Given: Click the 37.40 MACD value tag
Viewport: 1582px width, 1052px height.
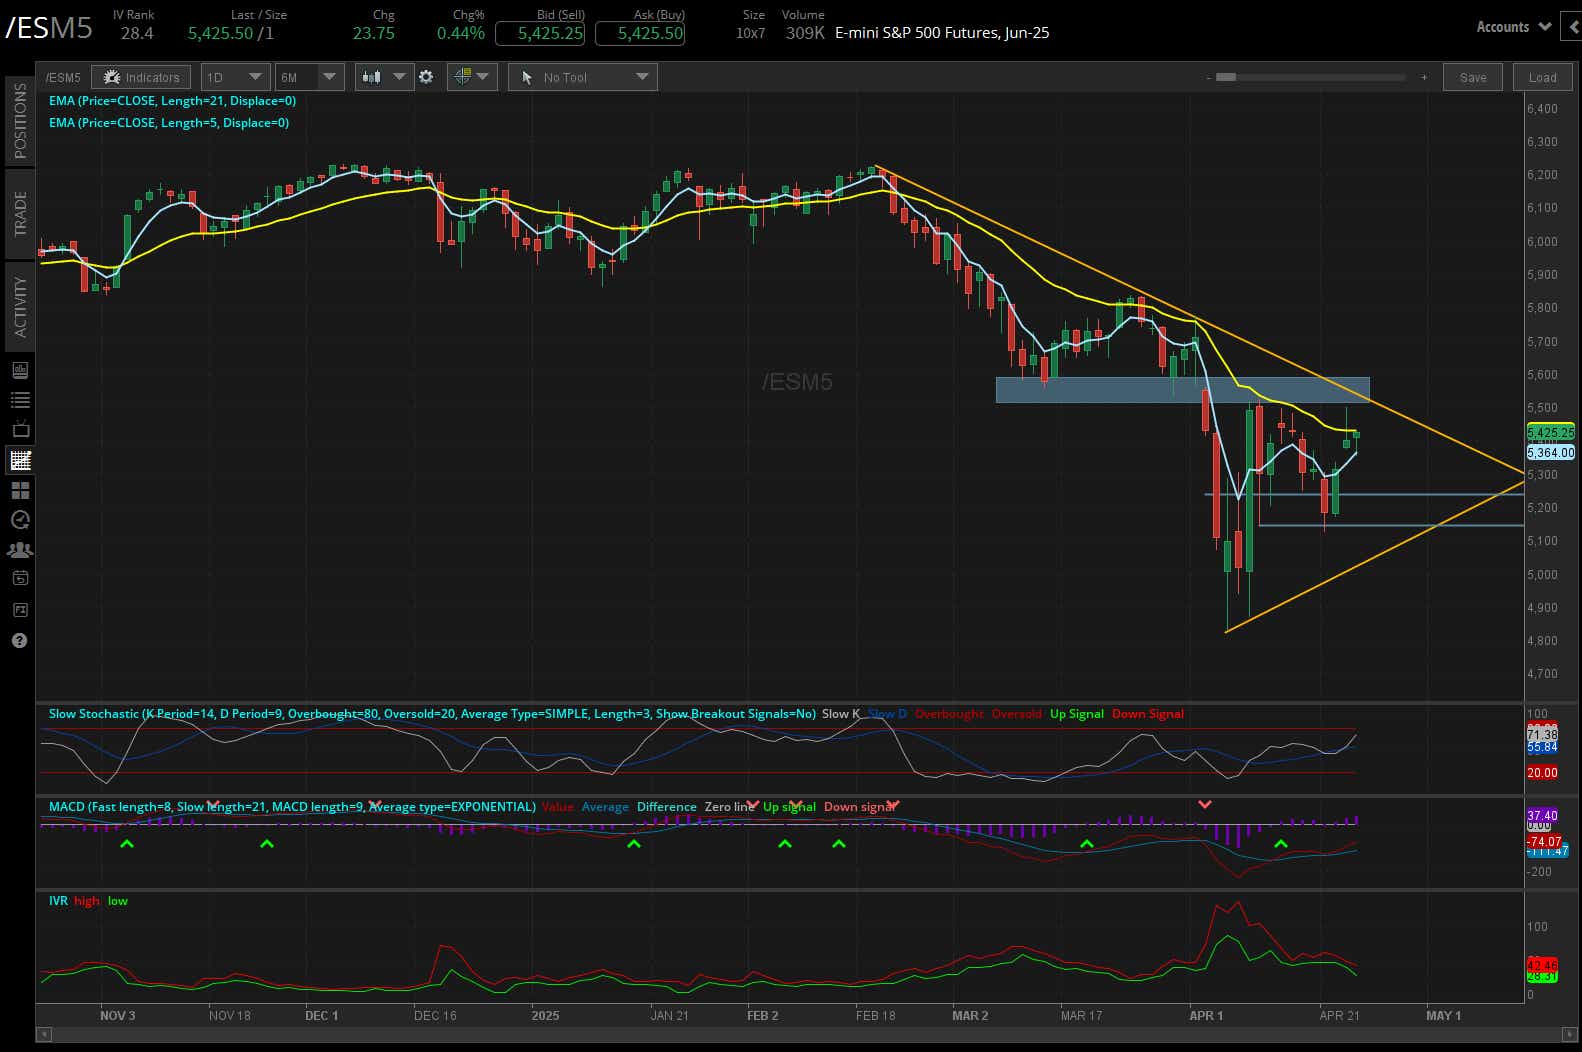Looking at the screenshot, I should pos(1542,816).
